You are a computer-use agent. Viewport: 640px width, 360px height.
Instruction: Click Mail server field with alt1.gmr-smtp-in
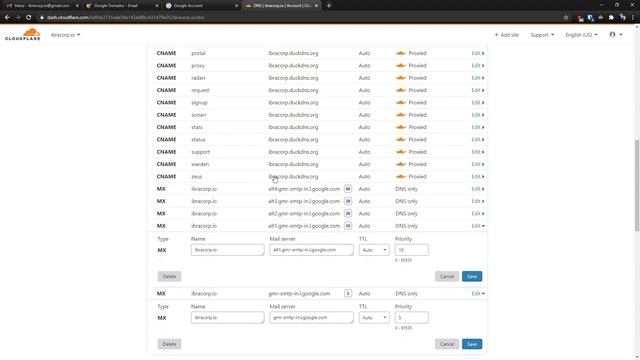pyautogui.click(x=311, y=250)
